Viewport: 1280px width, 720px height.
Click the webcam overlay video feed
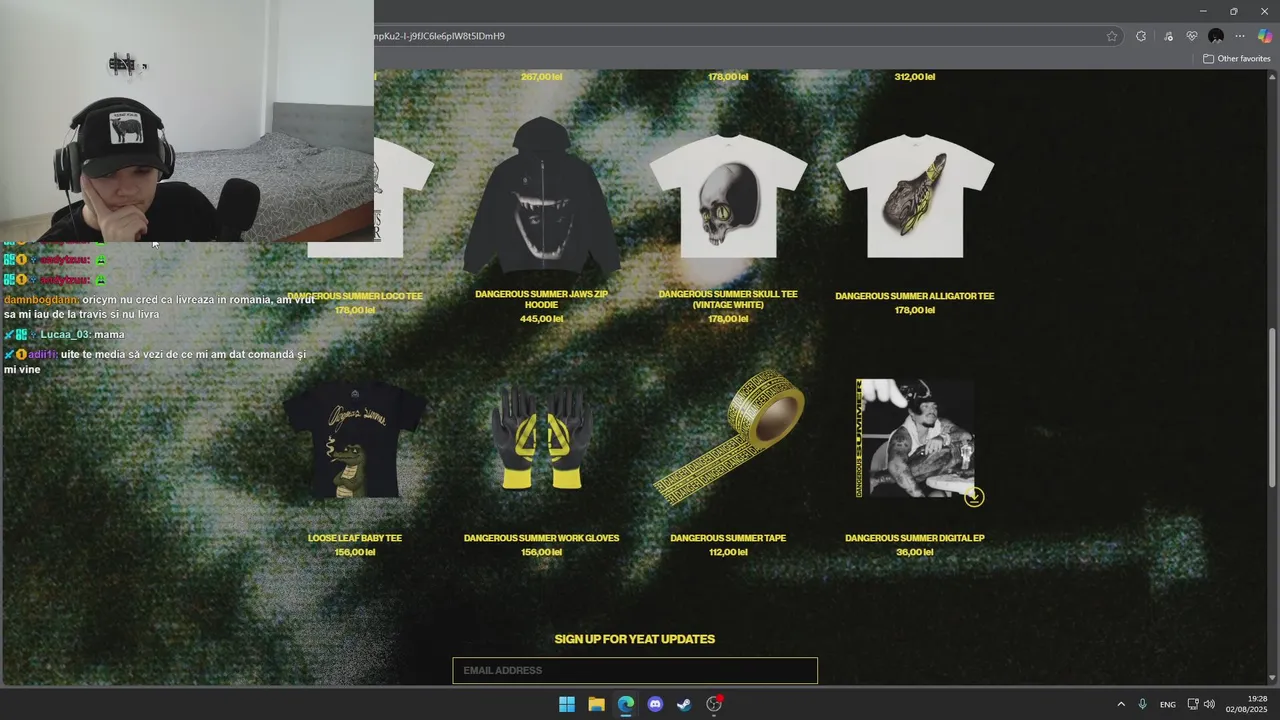187,120
